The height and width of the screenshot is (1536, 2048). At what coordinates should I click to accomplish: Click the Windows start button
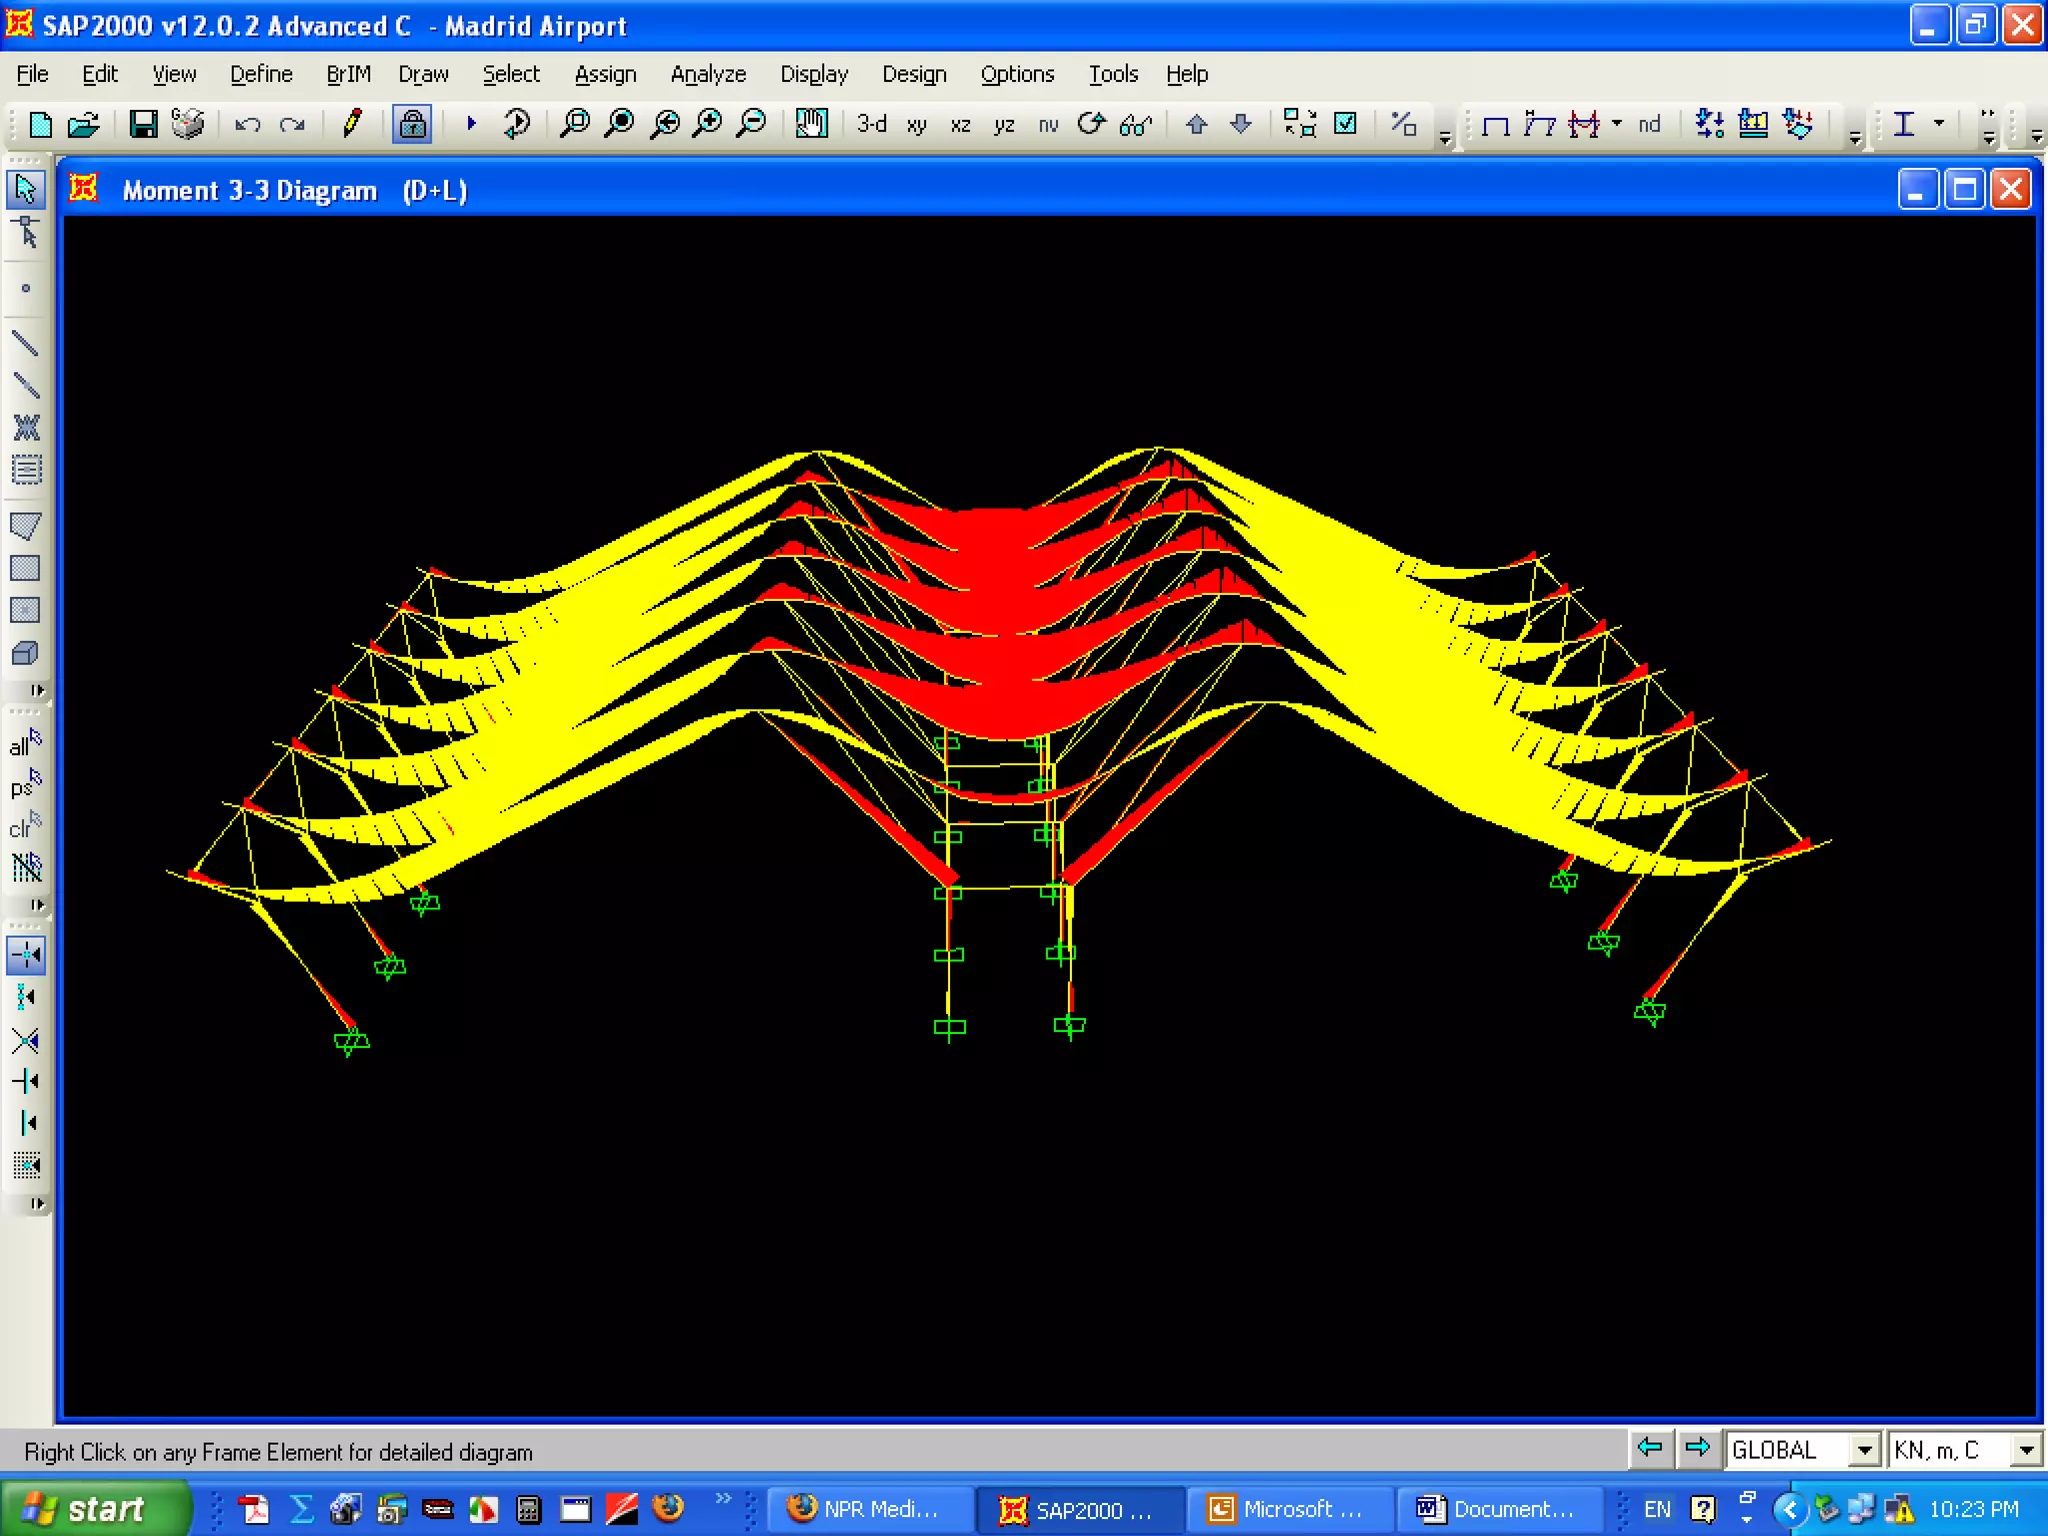(96, 1508)
